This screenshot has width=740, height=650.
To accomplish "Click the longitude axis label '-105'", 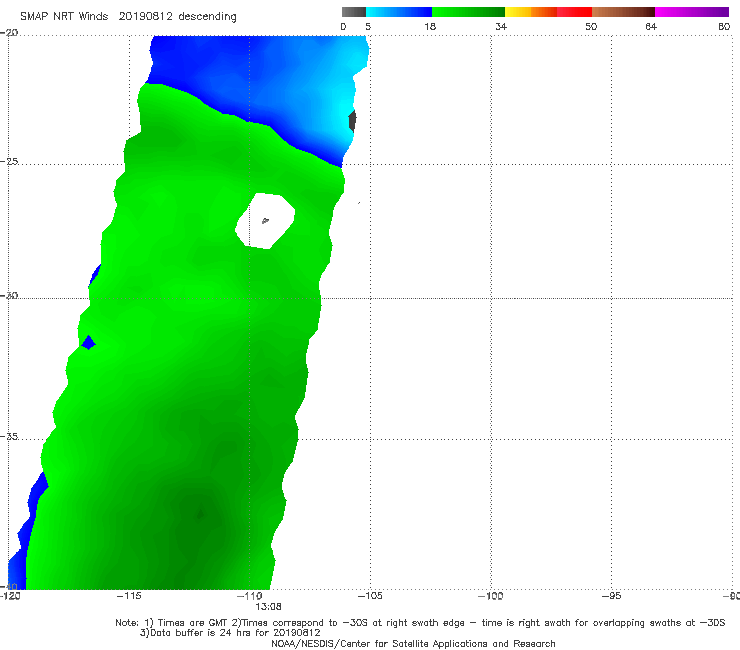I will pos(370,595).
